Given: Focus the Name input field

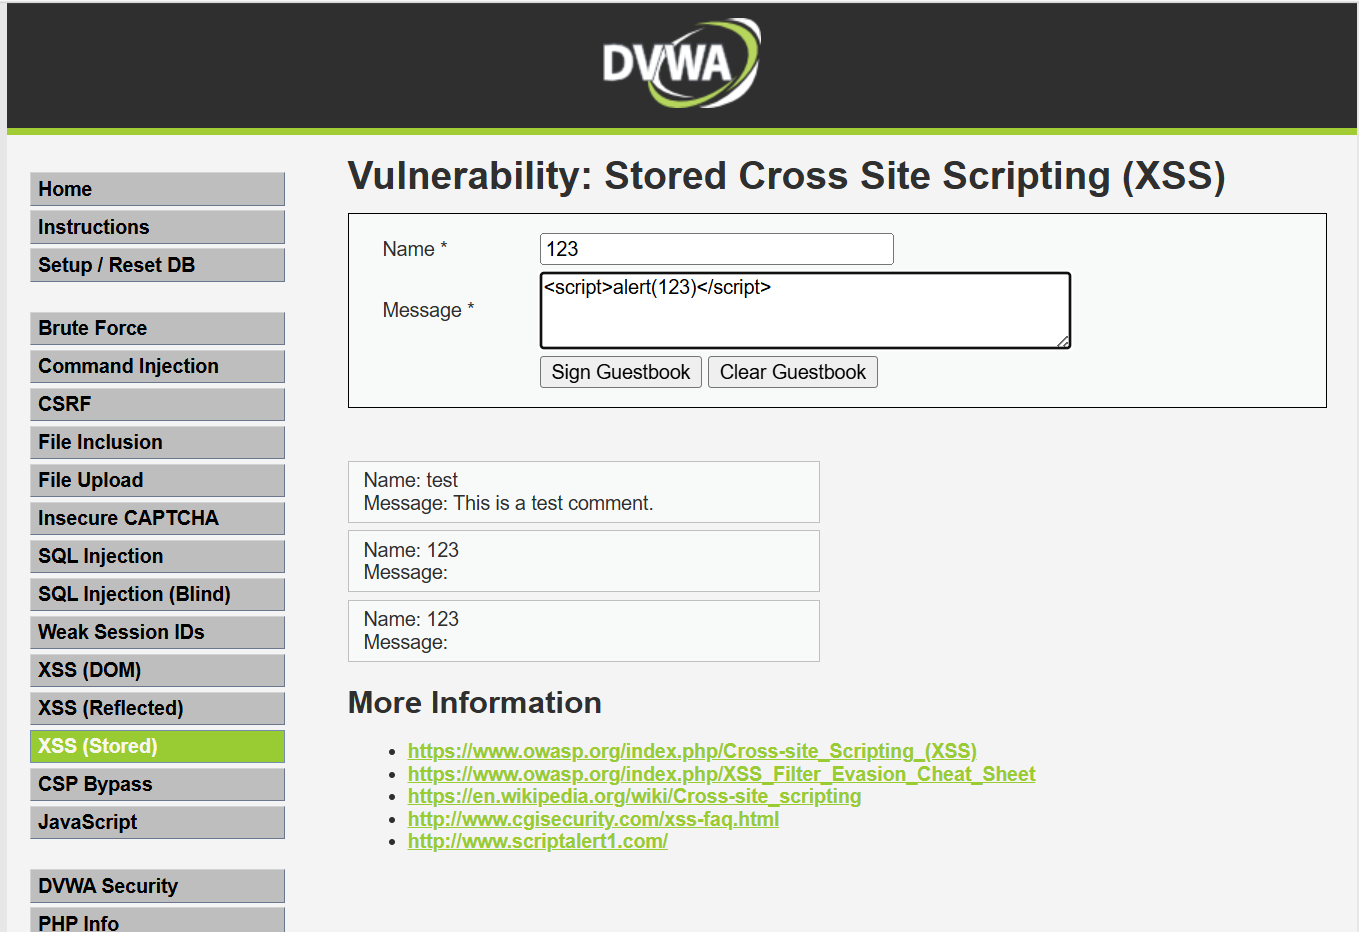Looking at the screenshot, I should (x=716, y=249).
